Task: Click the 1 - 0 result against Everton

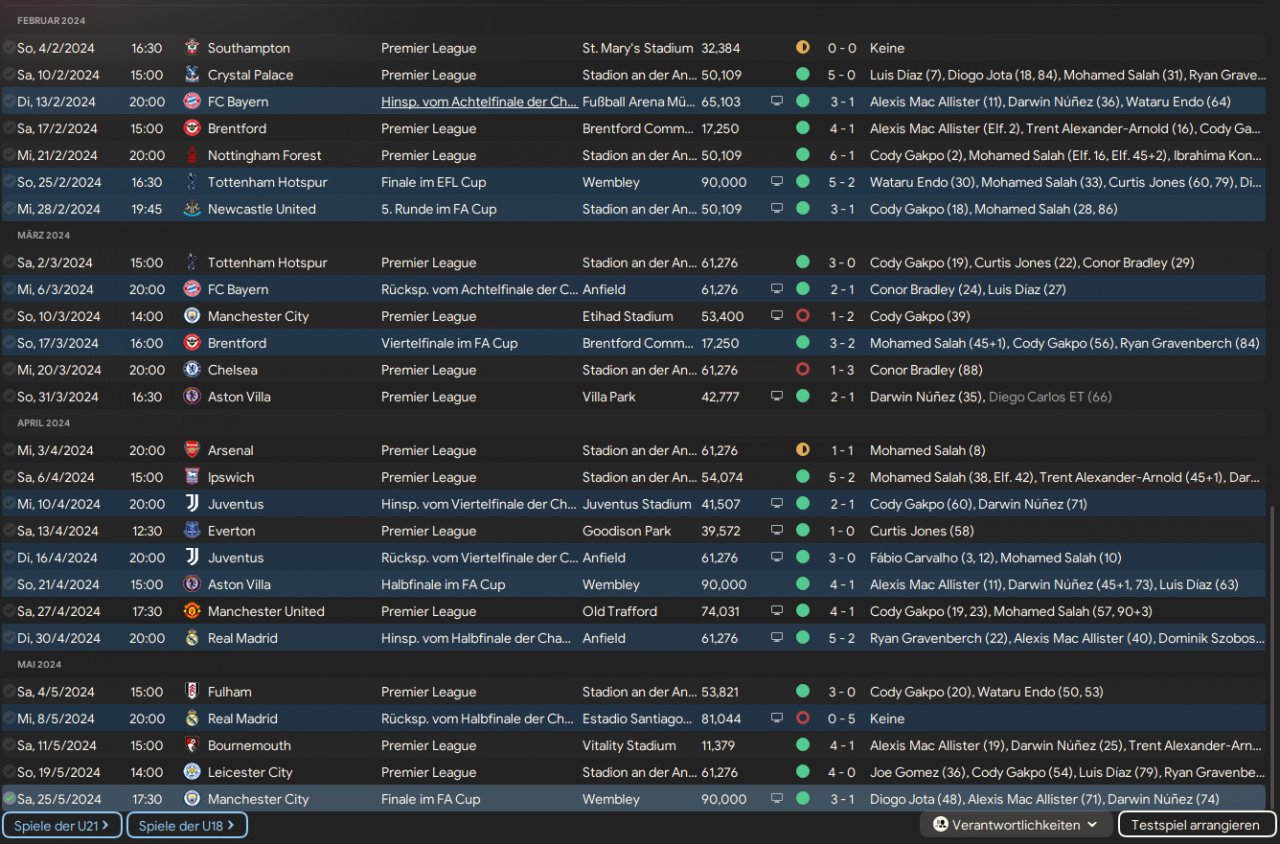Action: pos(841,531)
